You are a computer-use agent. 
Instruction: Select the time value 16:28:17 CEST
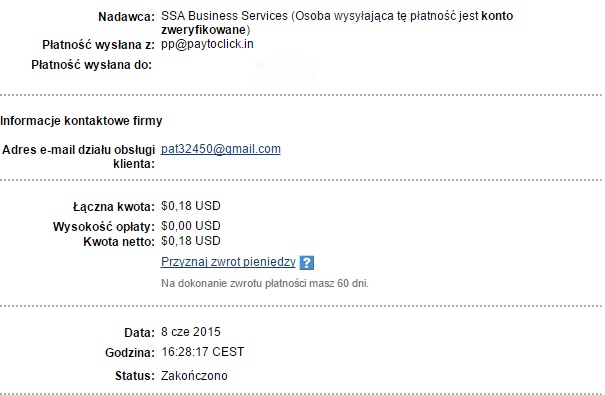(x=203, y=352)
